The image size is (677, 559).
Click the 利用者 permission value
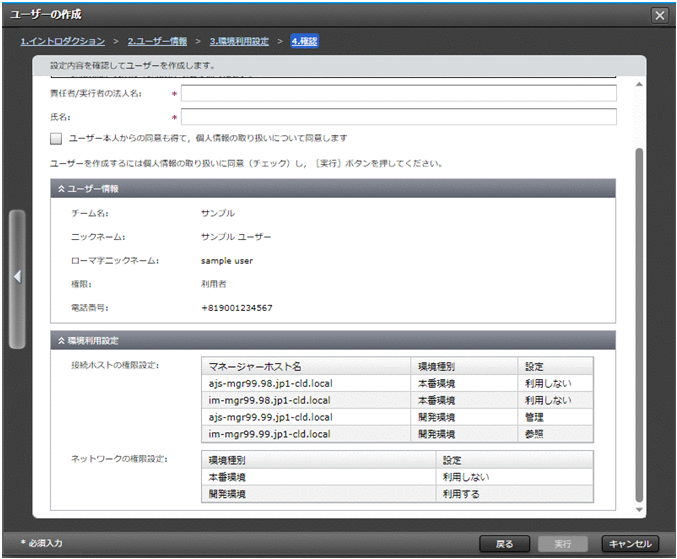[214, 284]
